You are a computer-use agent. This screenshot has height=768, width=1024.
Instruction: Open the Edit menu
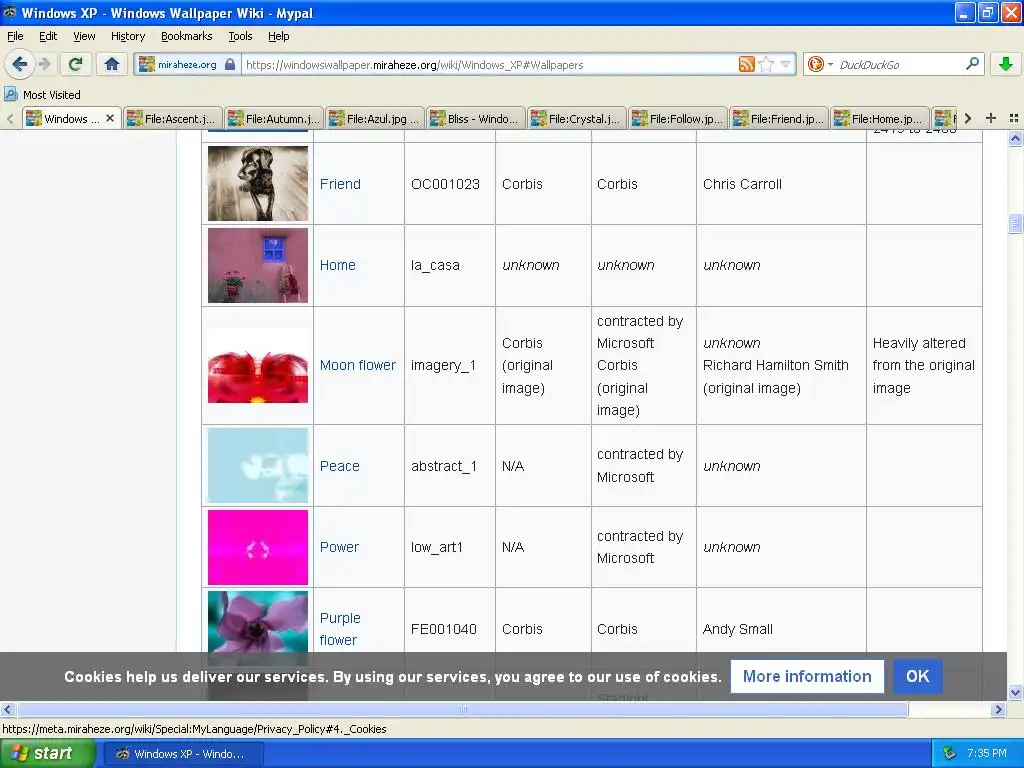click(48, 36)
